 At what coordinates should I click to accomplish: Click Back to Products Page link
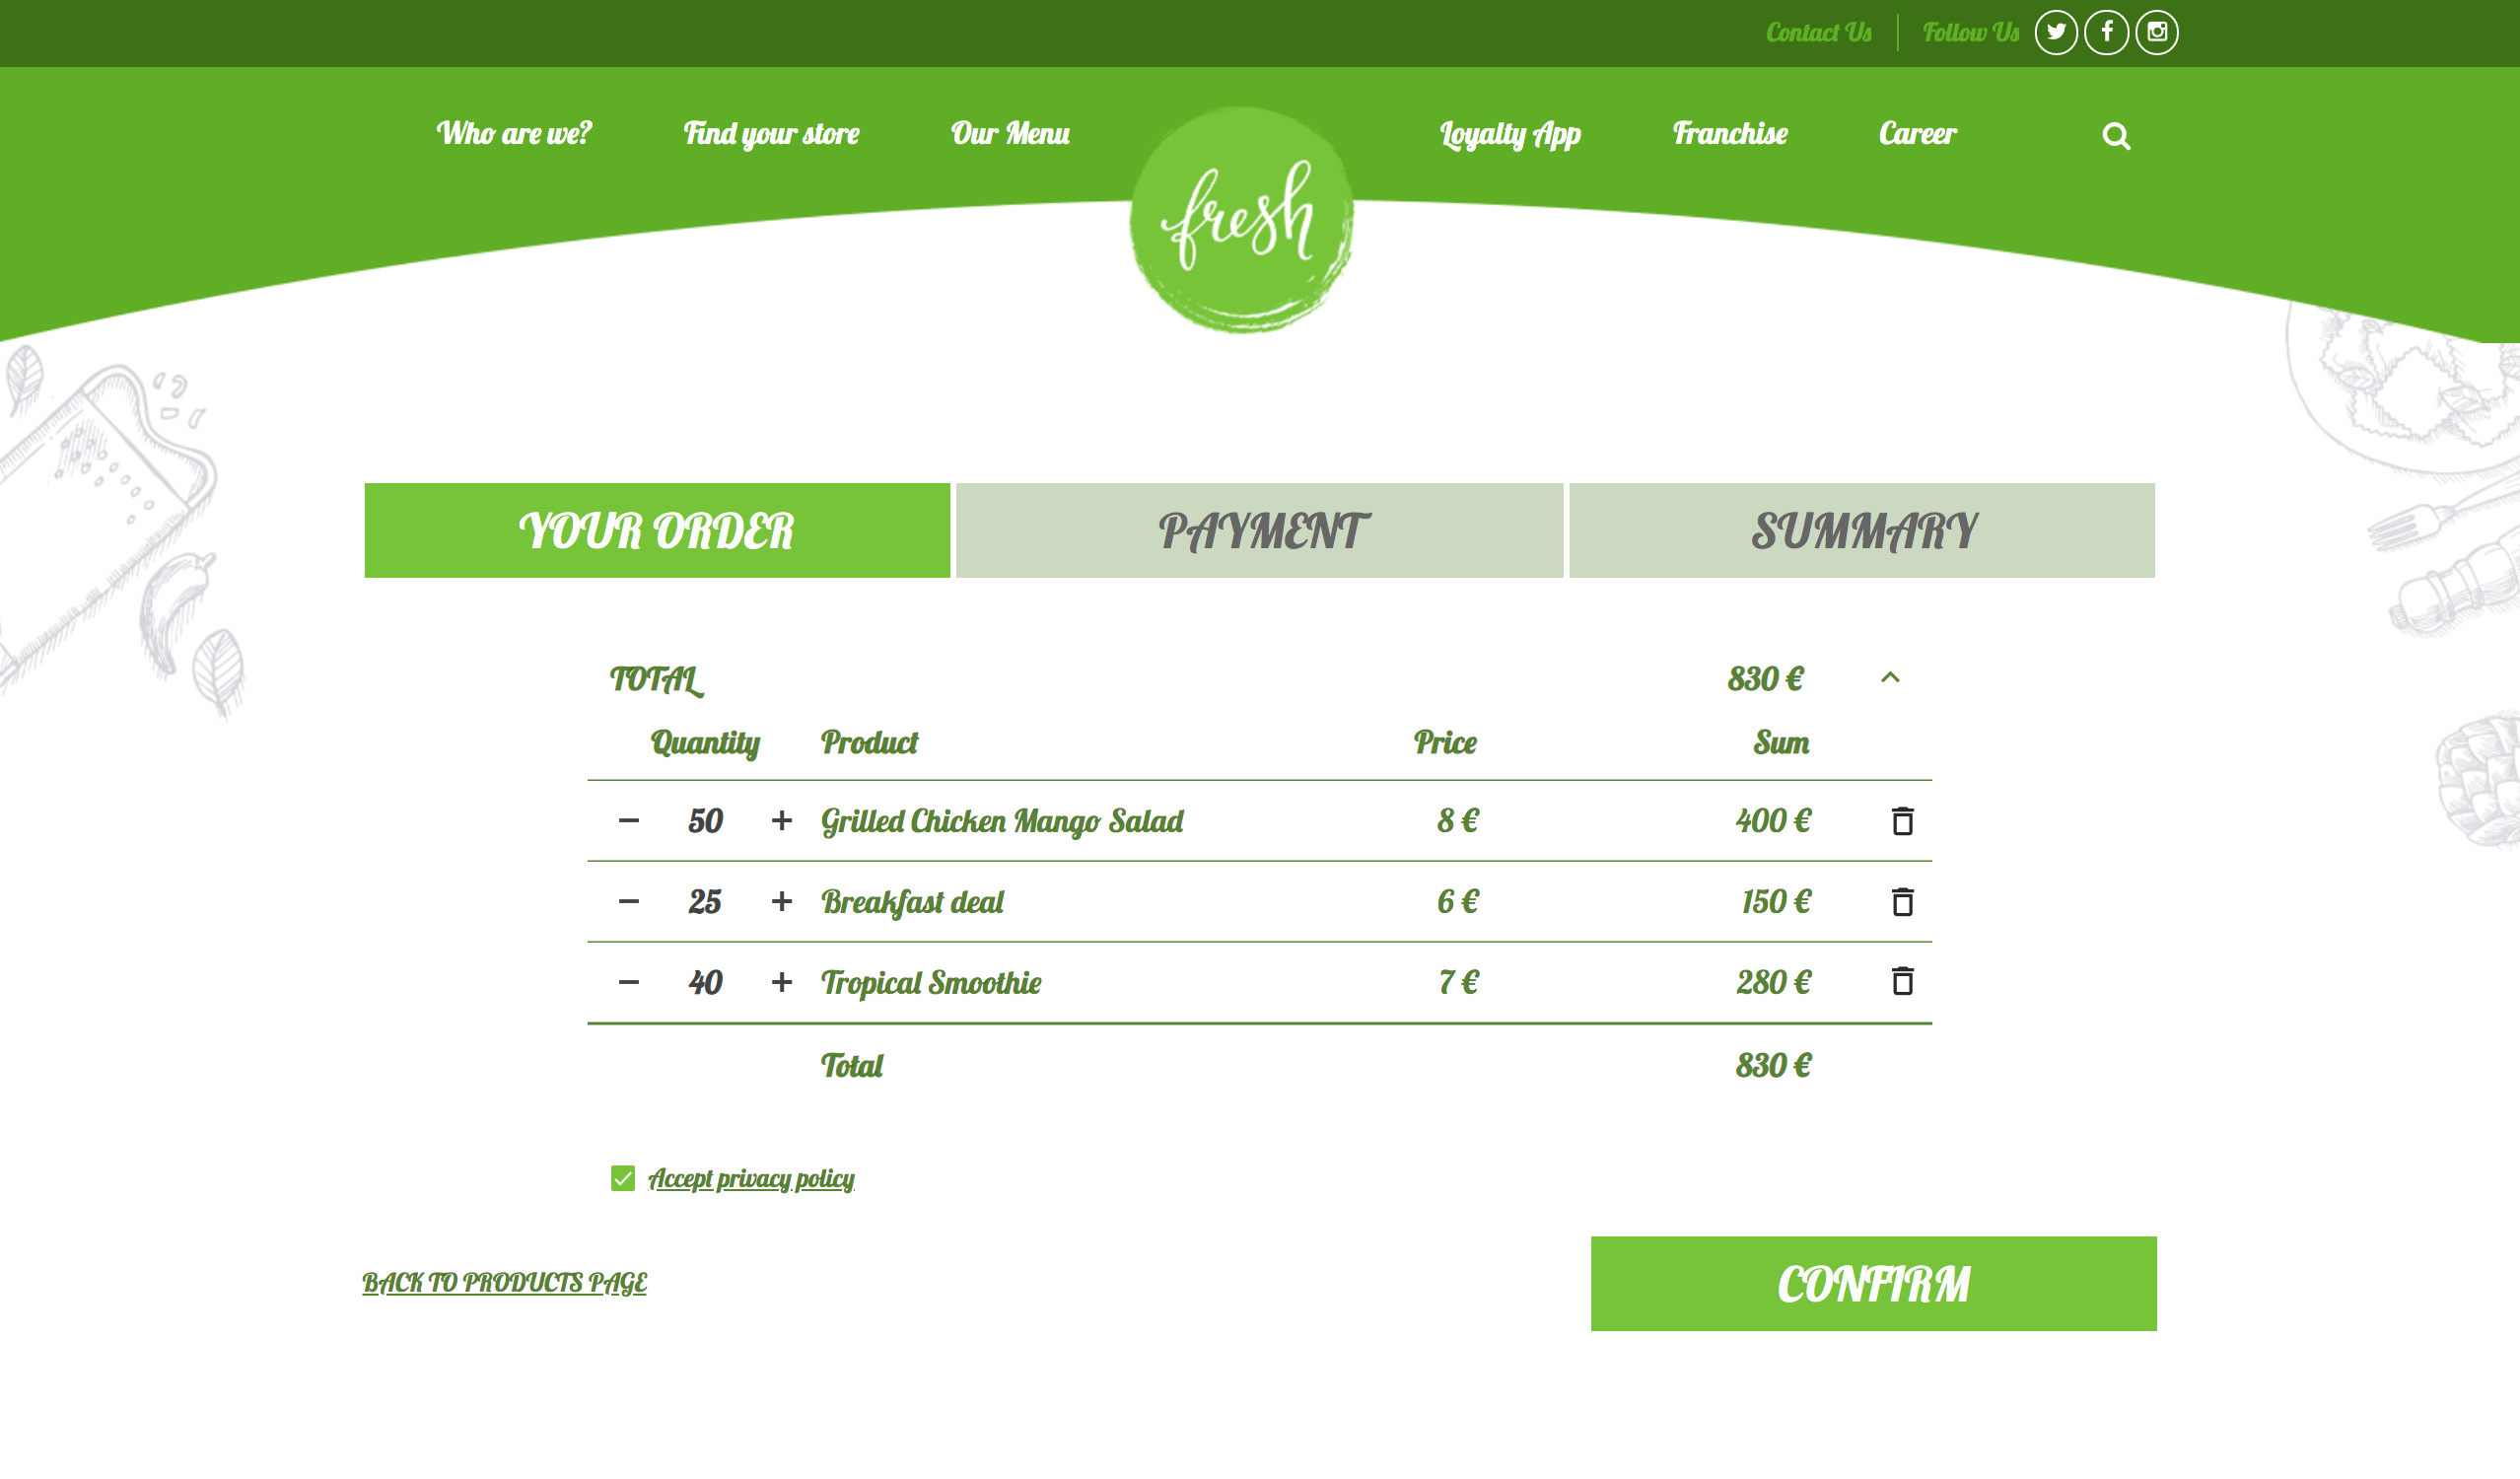pyautogui.click(x=505, y=1282)
